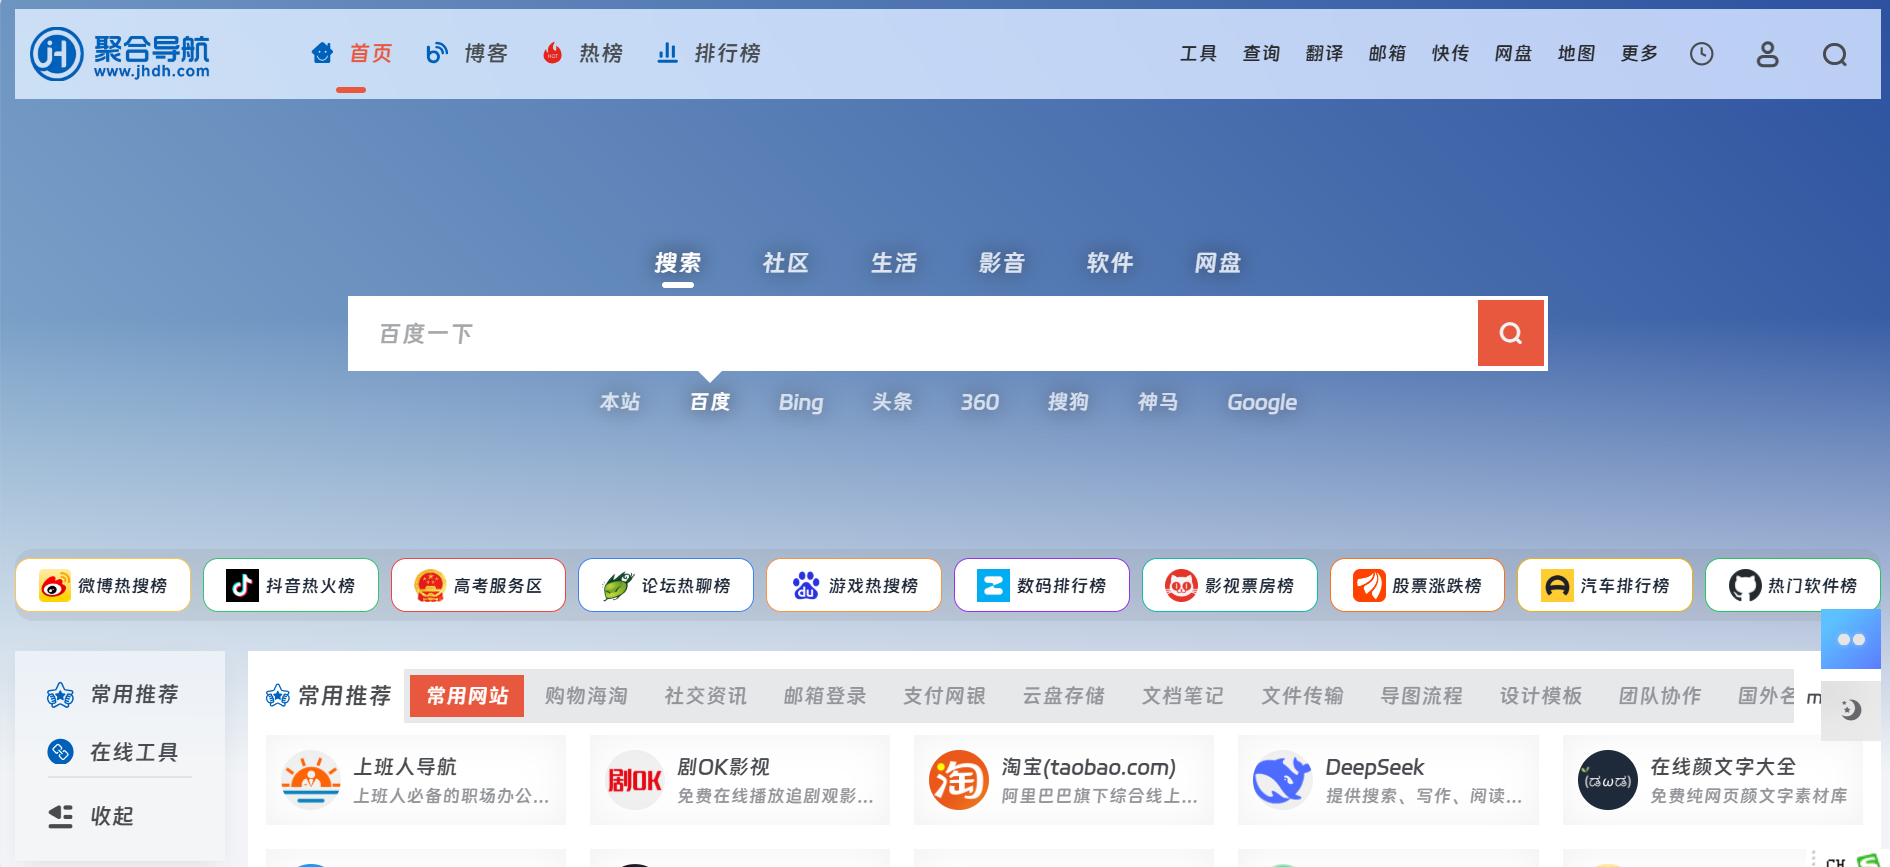The height and width of the screenshot is (867, 1890).
Task: Click the red search submit button
Action: (x=1510, y=333)
